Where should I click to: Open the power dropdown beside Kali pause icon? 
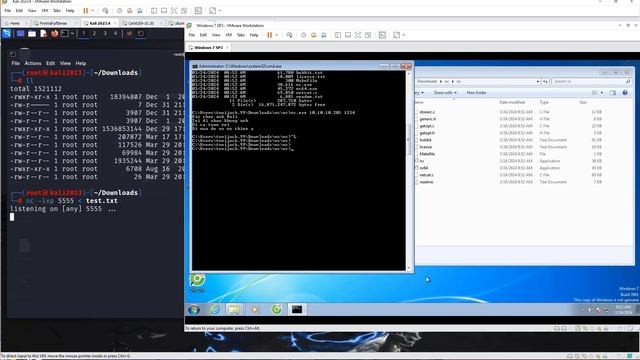click(93, 11)
